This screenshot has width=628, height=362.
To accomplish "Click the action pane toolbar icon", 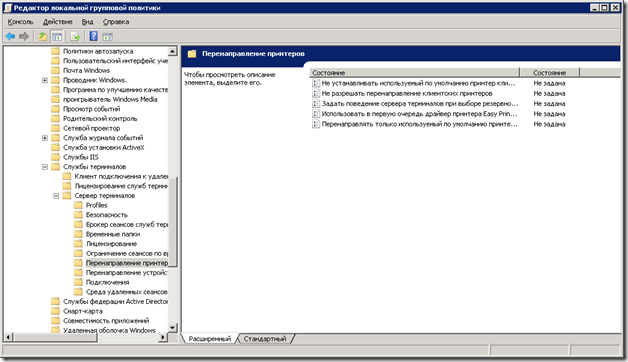I will 107,37.
